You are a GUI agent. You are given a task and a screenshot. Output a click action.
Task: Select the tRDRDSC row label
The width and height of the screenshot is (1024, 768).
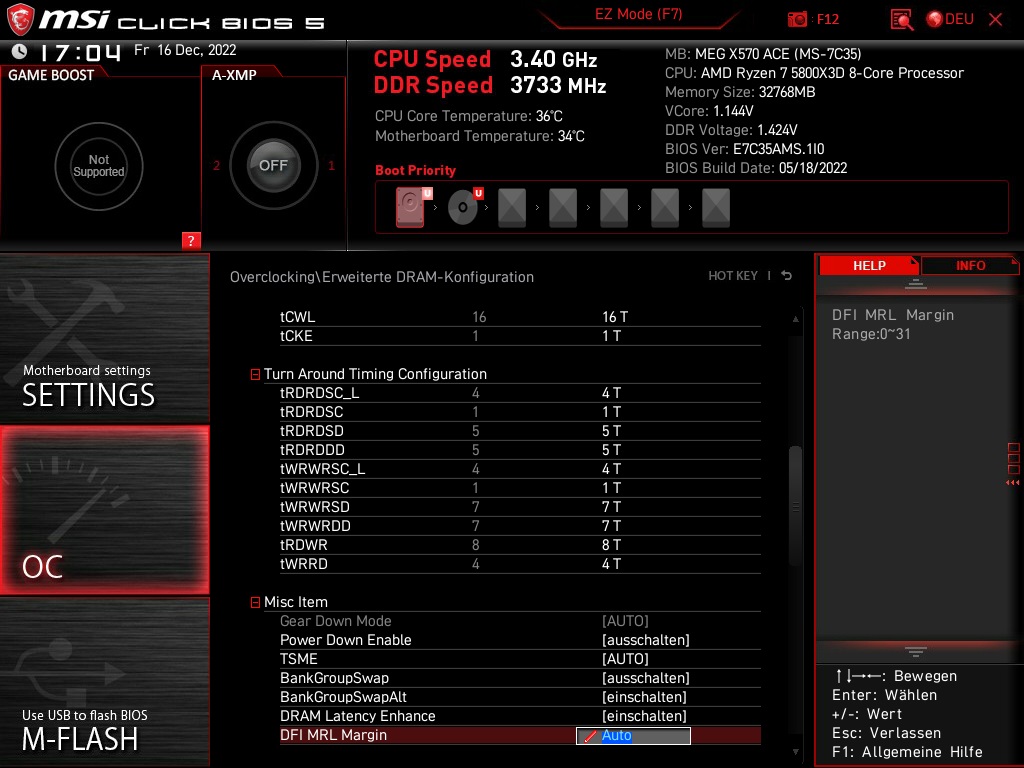(312, 412)
